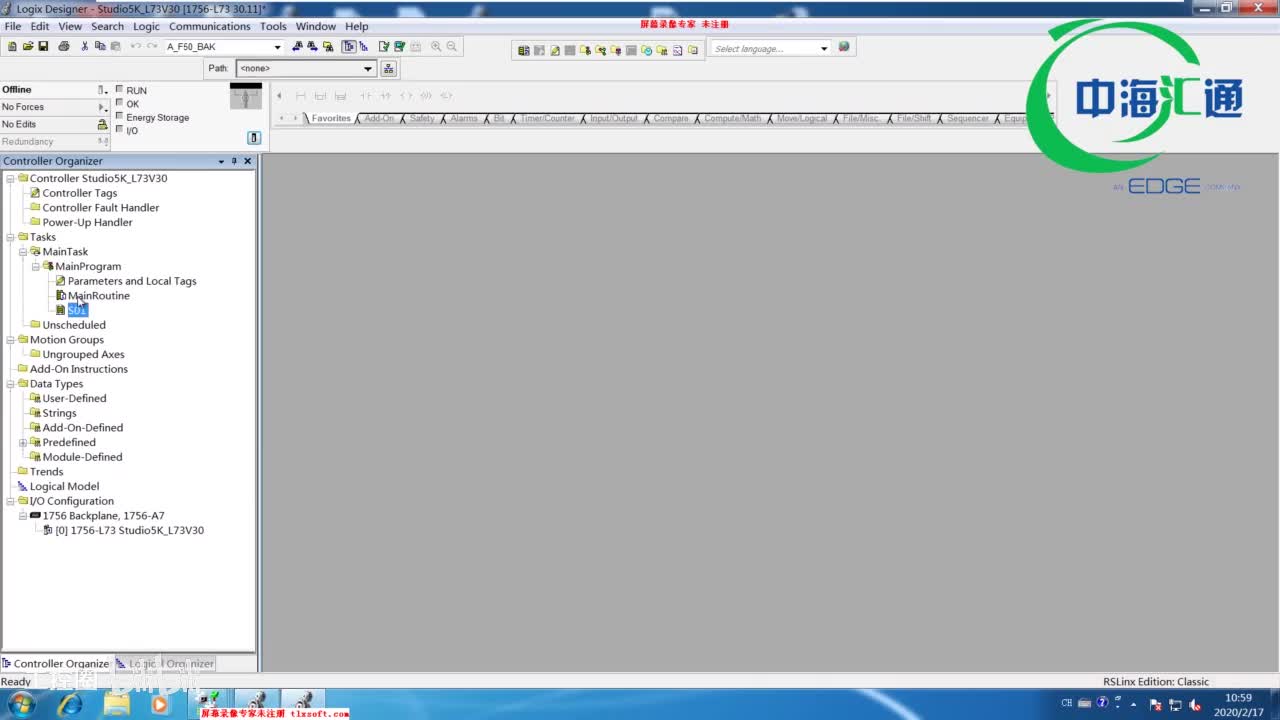The height and width of the screenshot is (720, 1280).
Task: Click the controller properties icon below I/O
Action: [x=254, y=138]
